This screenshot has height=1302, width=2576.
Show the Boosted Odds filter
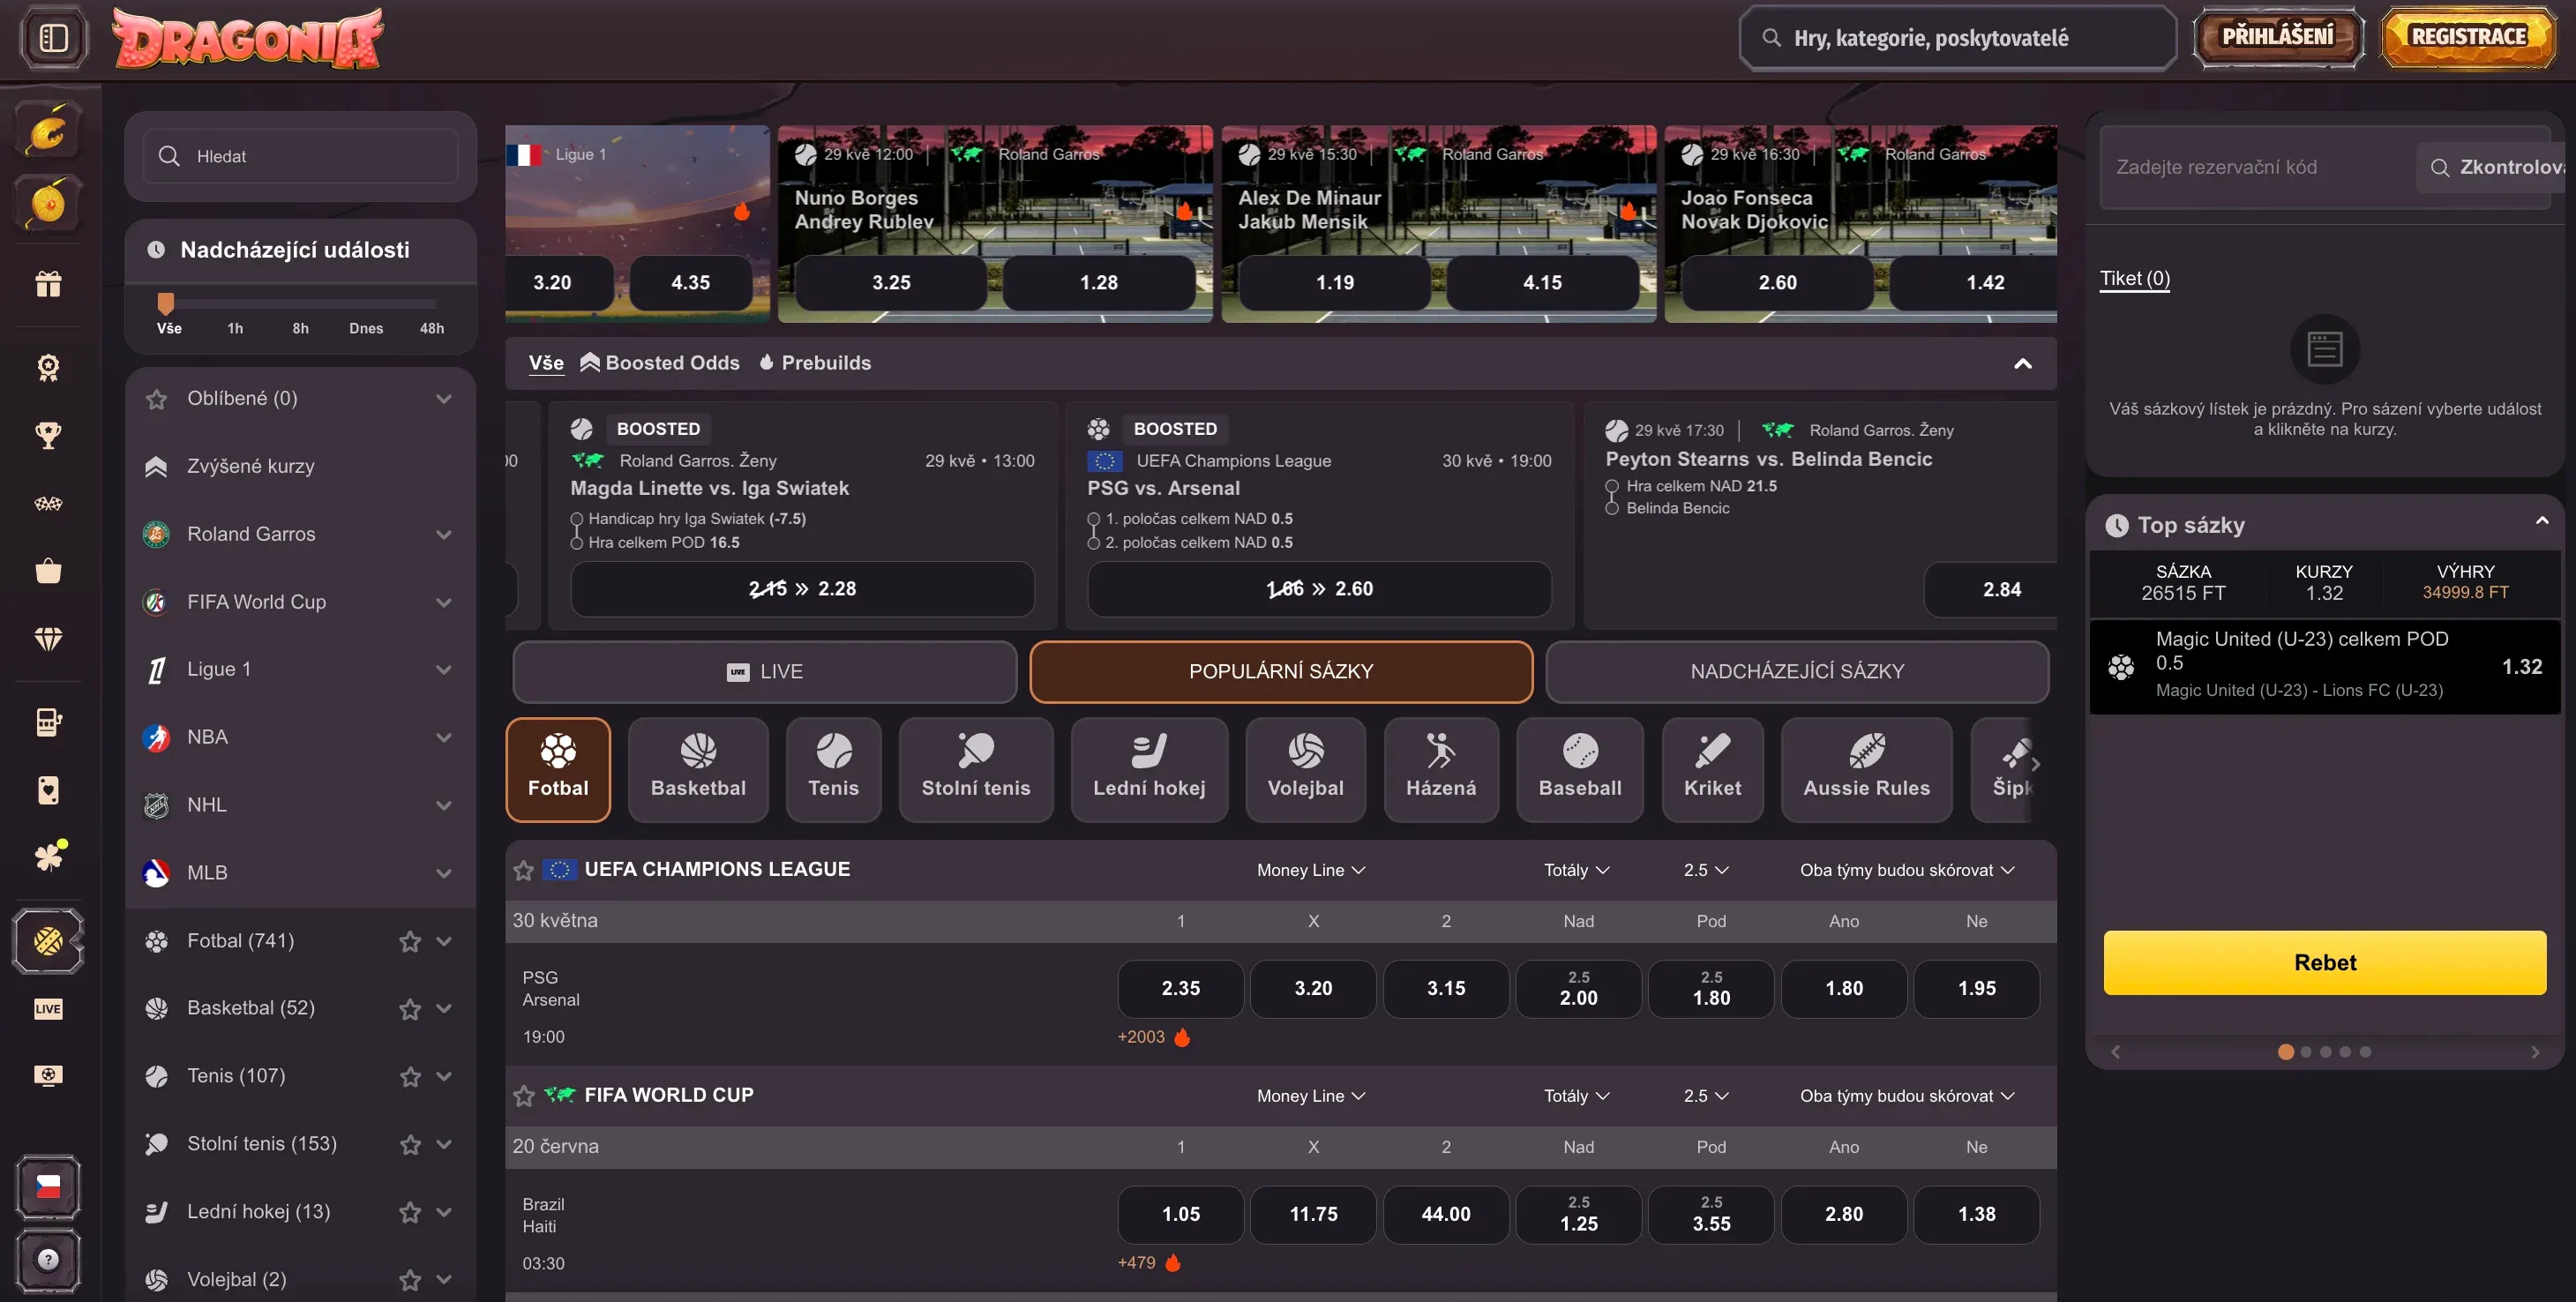(660, 363)
